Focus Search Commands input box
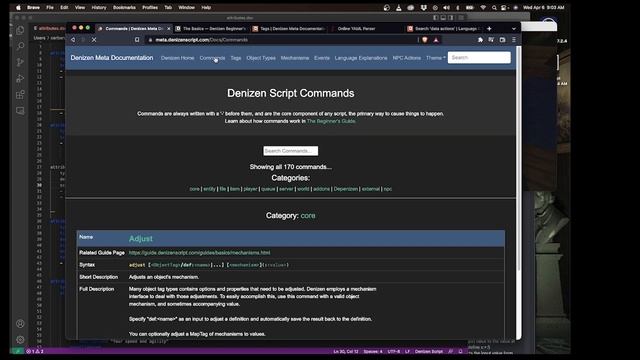The width and height of the screenshot is (640, 360). (291, 151)
